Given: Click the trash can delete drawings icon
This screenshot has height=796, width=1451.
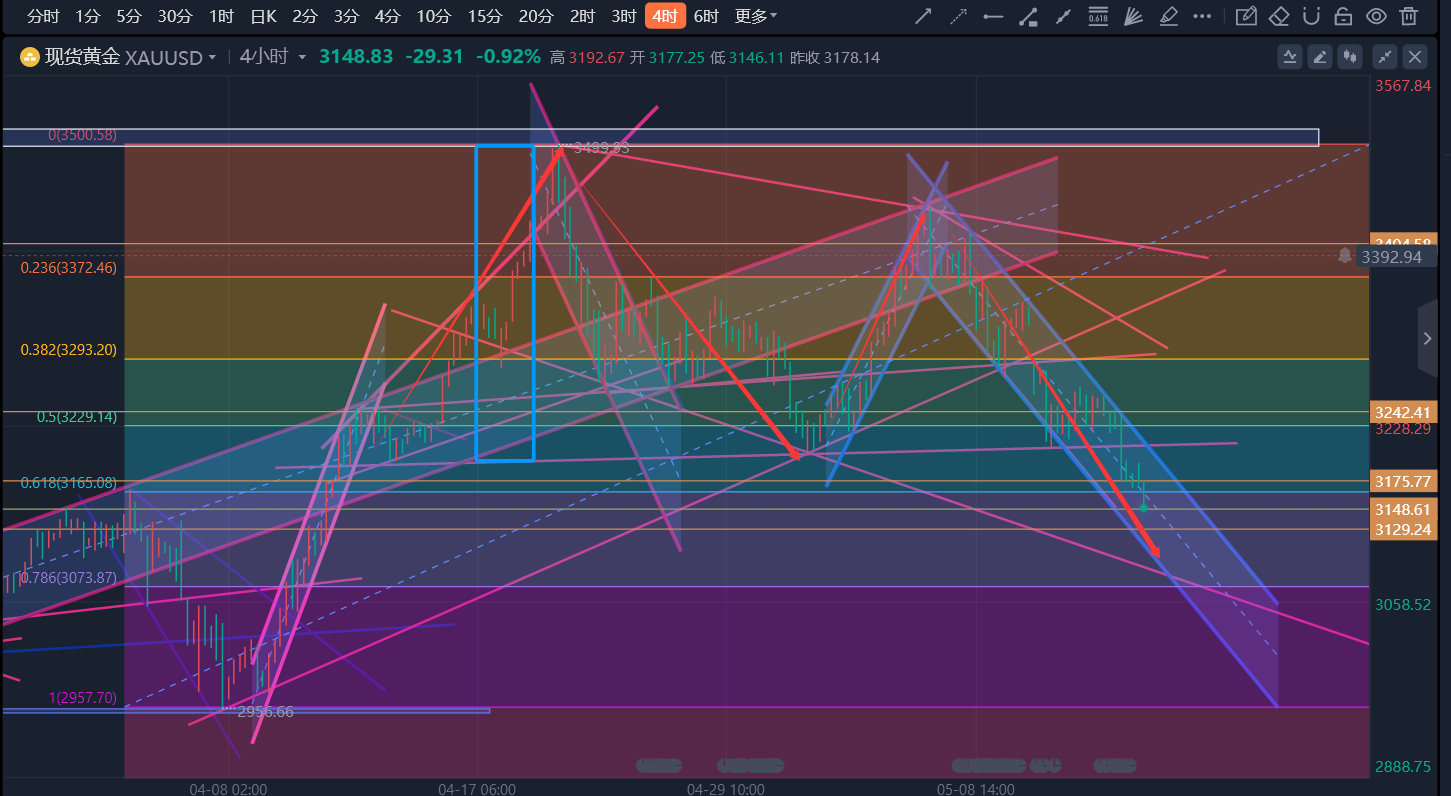Looking at the screenshot, I should point(1409,16).
